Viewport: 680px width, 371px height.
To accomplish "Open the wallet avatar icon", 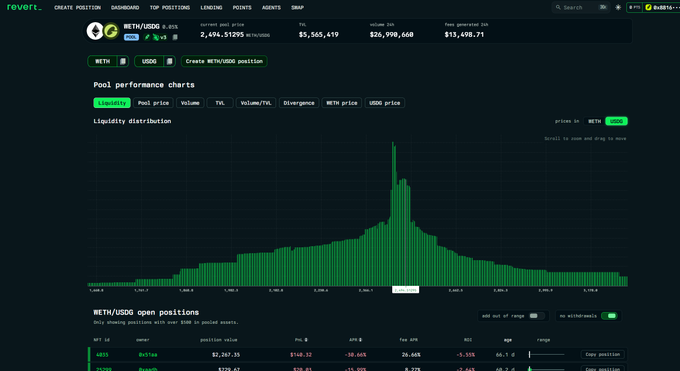I will click(x=648, y=7).
